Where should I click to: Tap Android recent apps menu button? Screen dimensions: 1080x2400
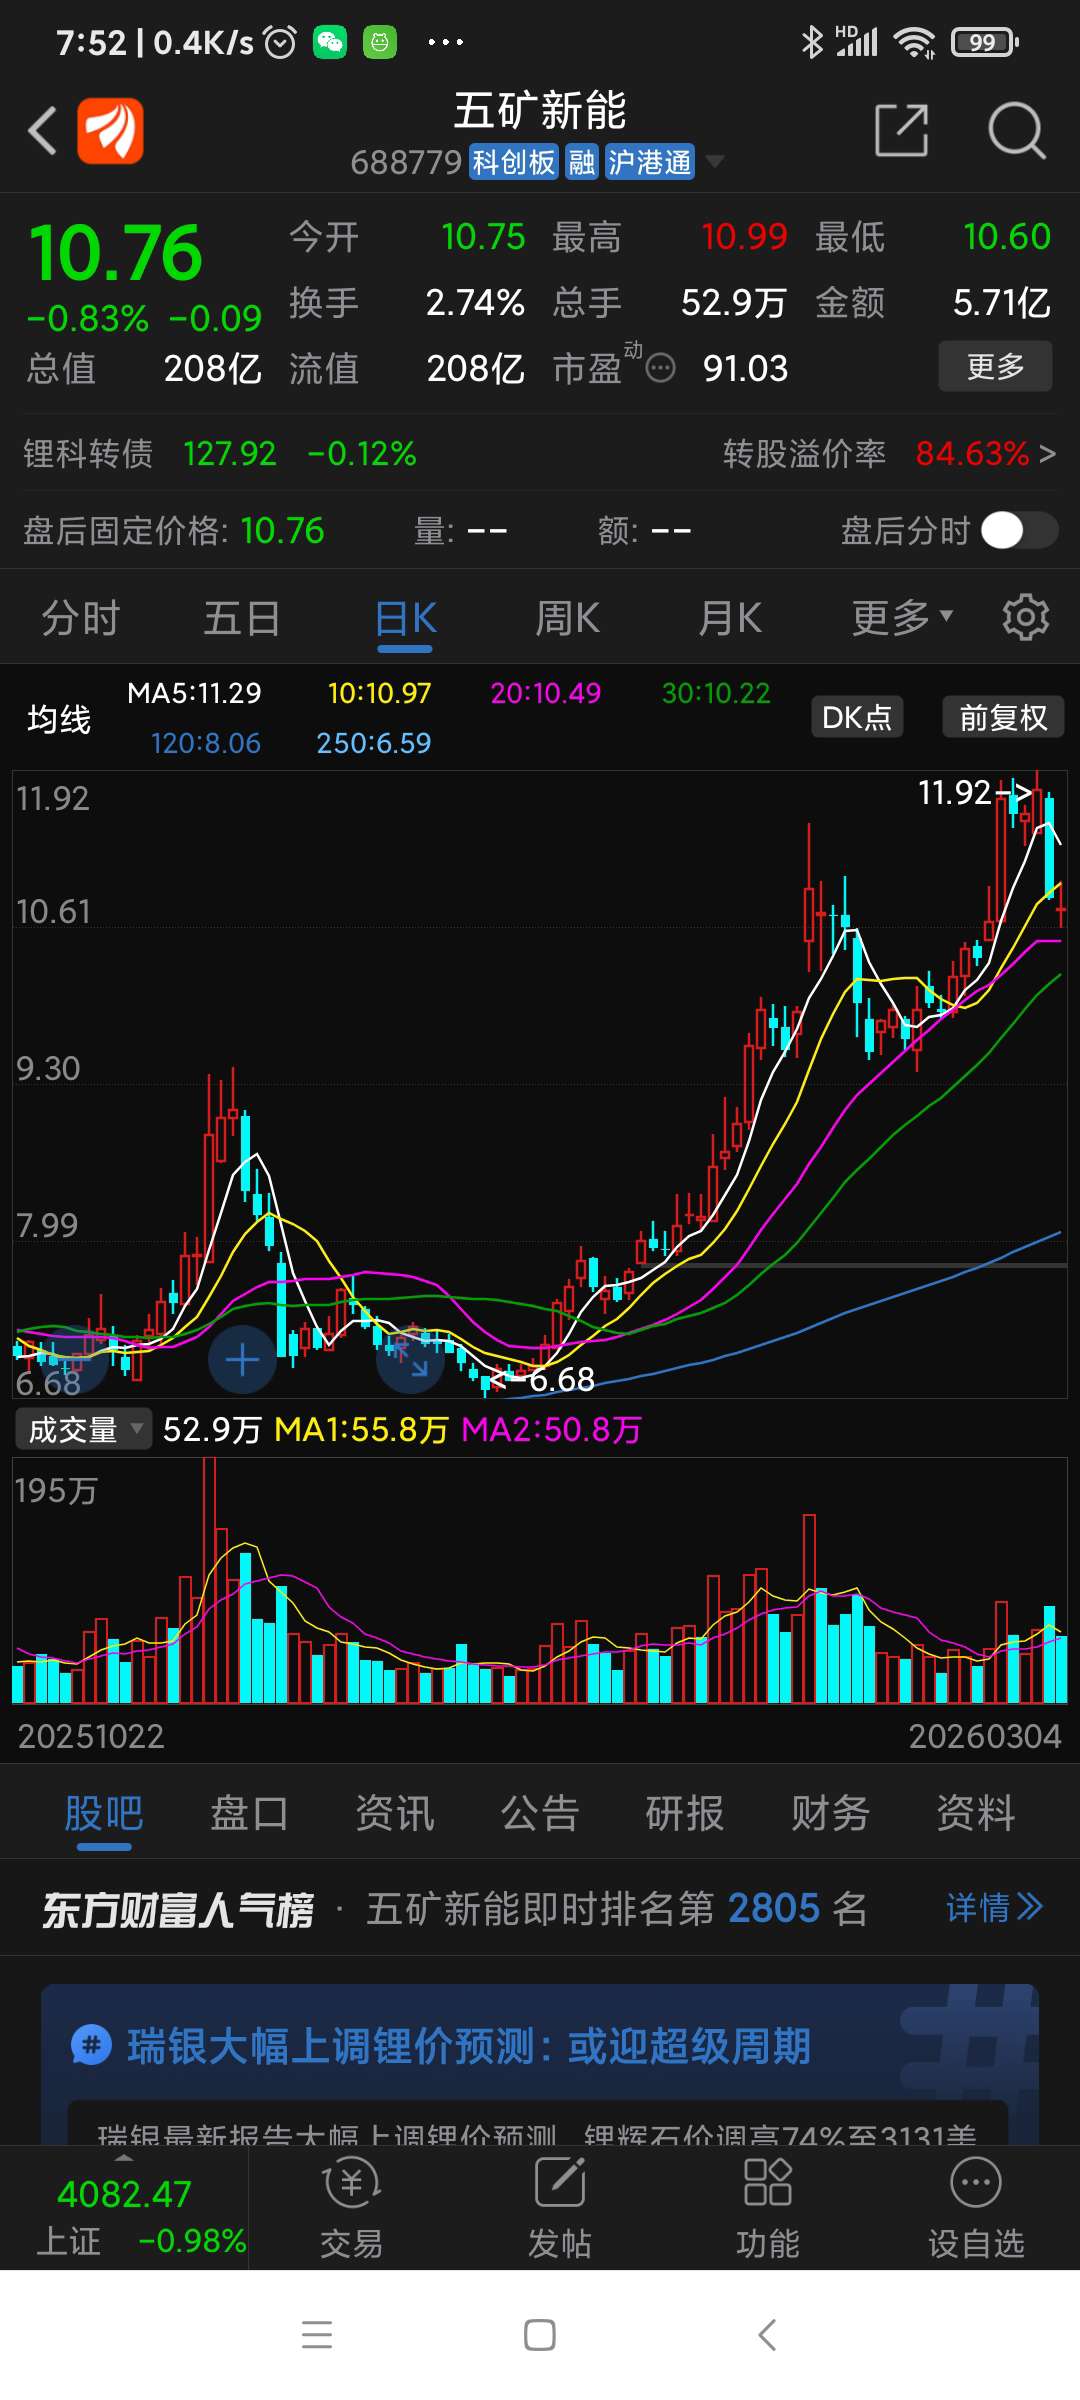coord(317,2335)
